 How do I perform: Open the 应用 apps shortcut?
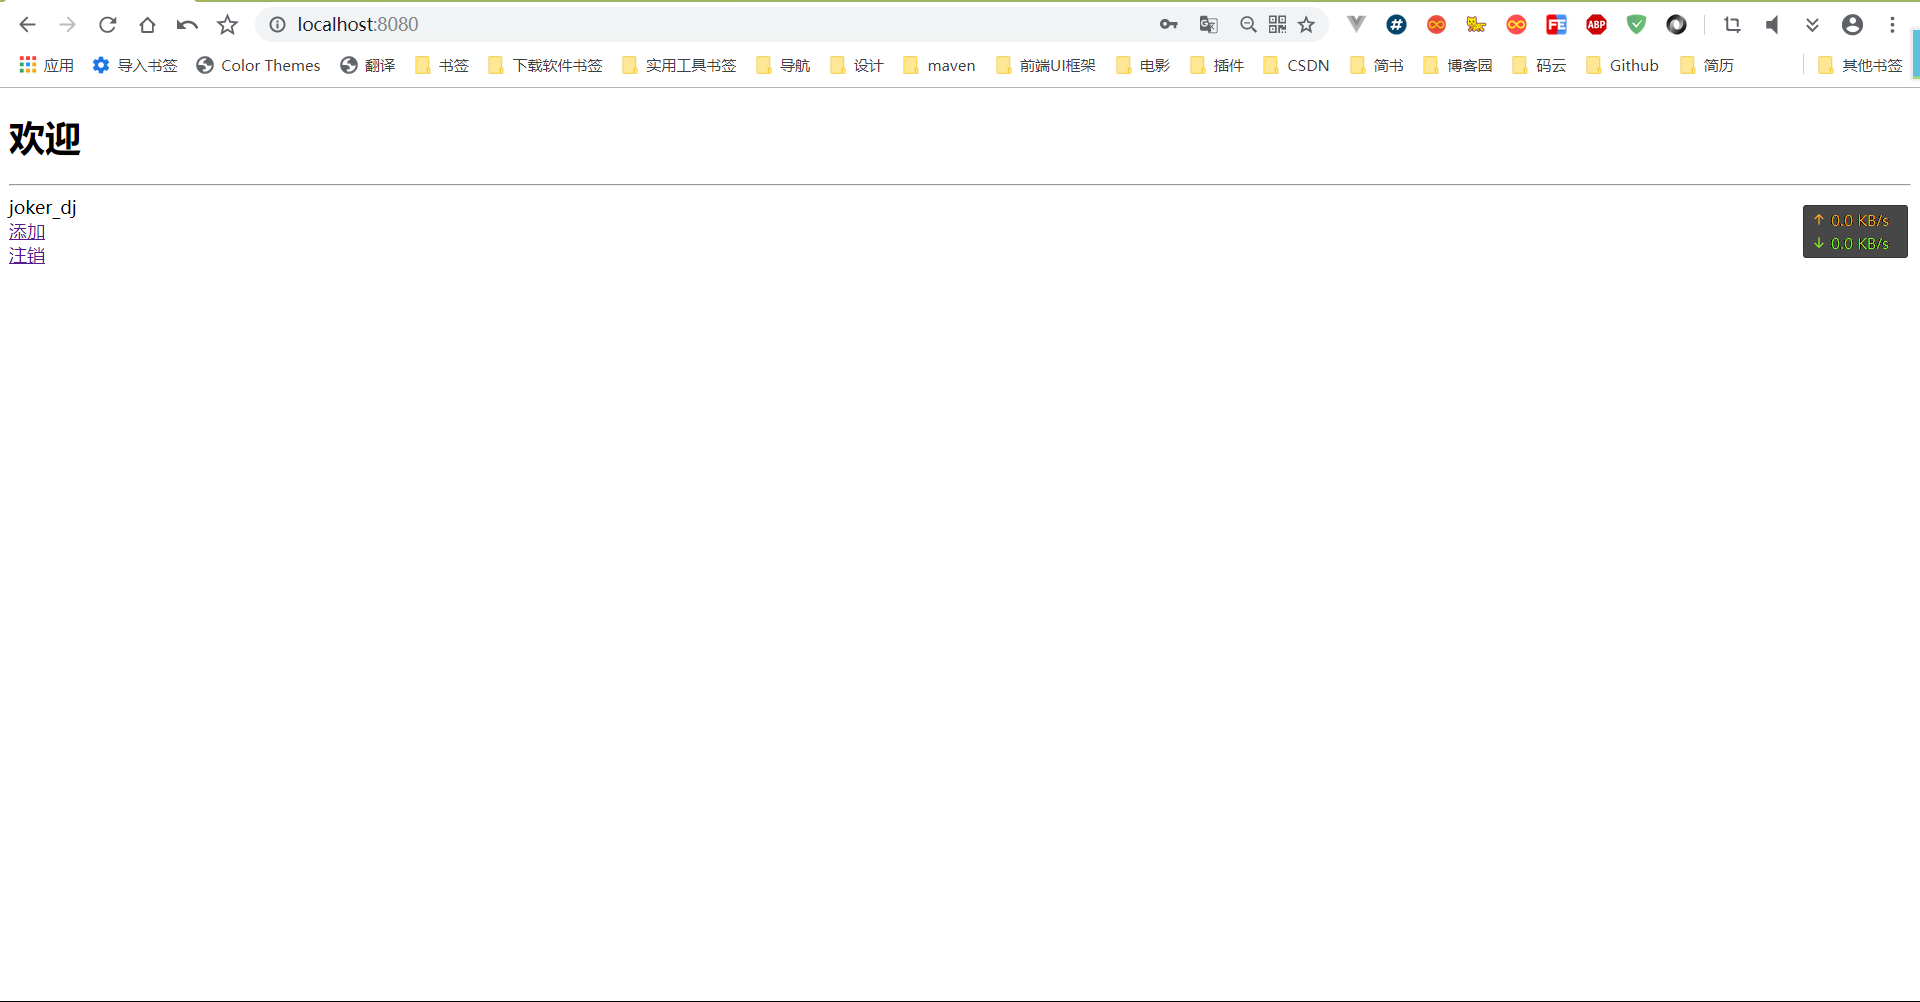[46, 65]
